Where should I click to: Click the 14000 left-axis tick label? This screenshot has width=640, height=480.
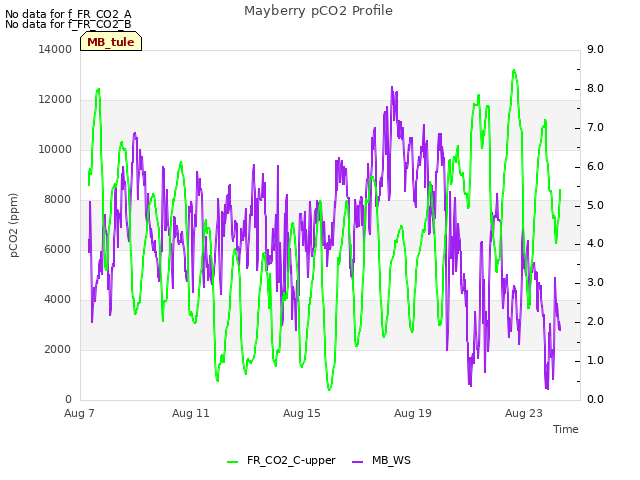[x=55, y=49]
